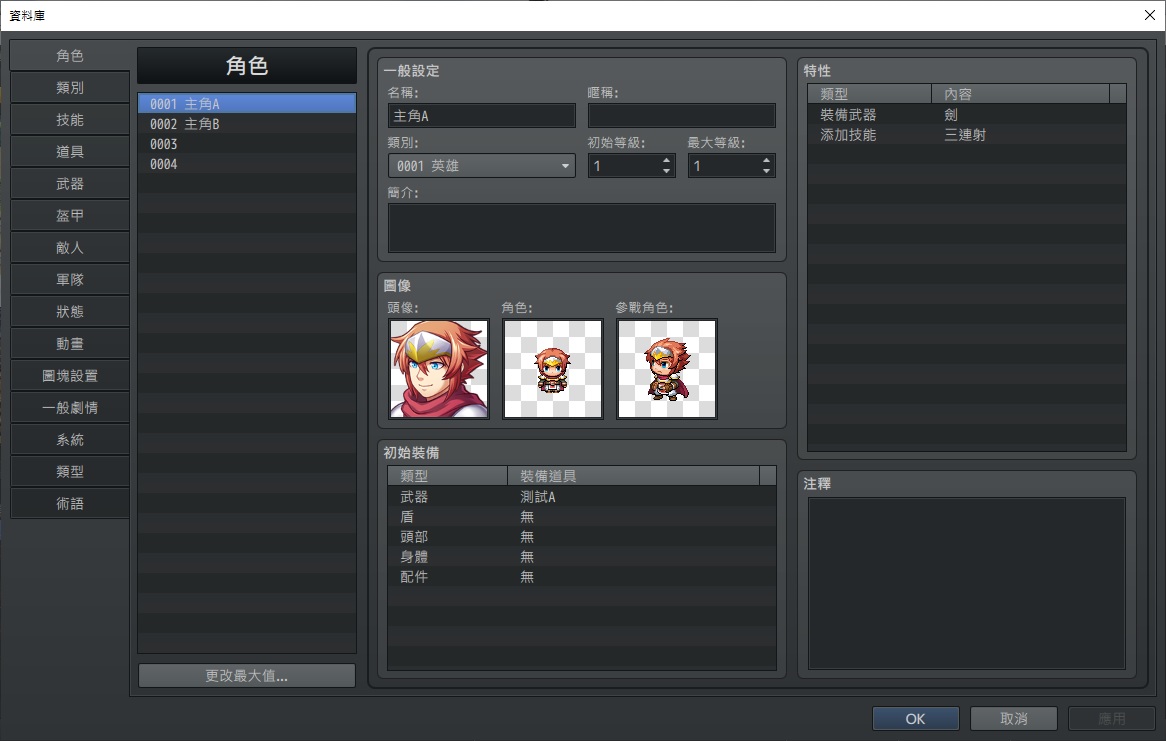Decrease the 初始等級 value
The width and height of the screenshot is (1166, 741).
(666, 171)
